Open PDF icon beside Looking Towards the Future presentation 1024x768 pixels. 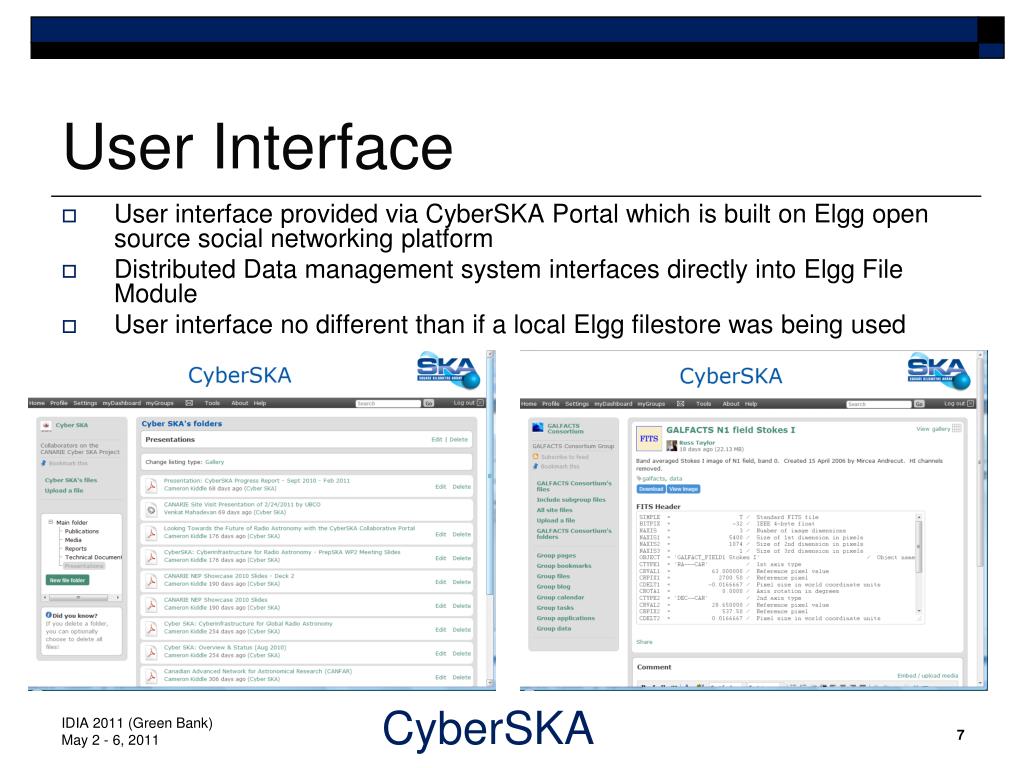151,533
